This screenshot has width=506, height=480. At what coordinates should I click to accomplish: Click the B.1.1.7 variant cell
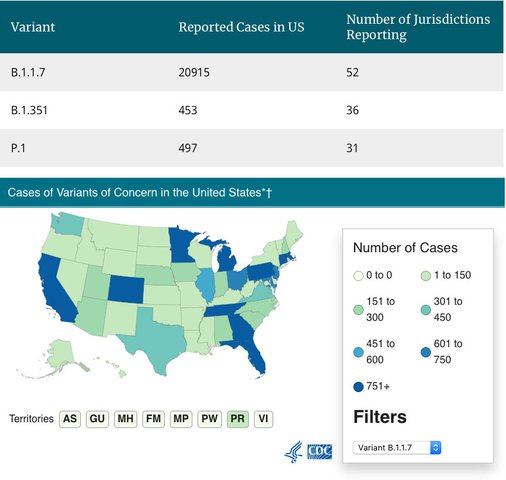(x=28, y=72)
